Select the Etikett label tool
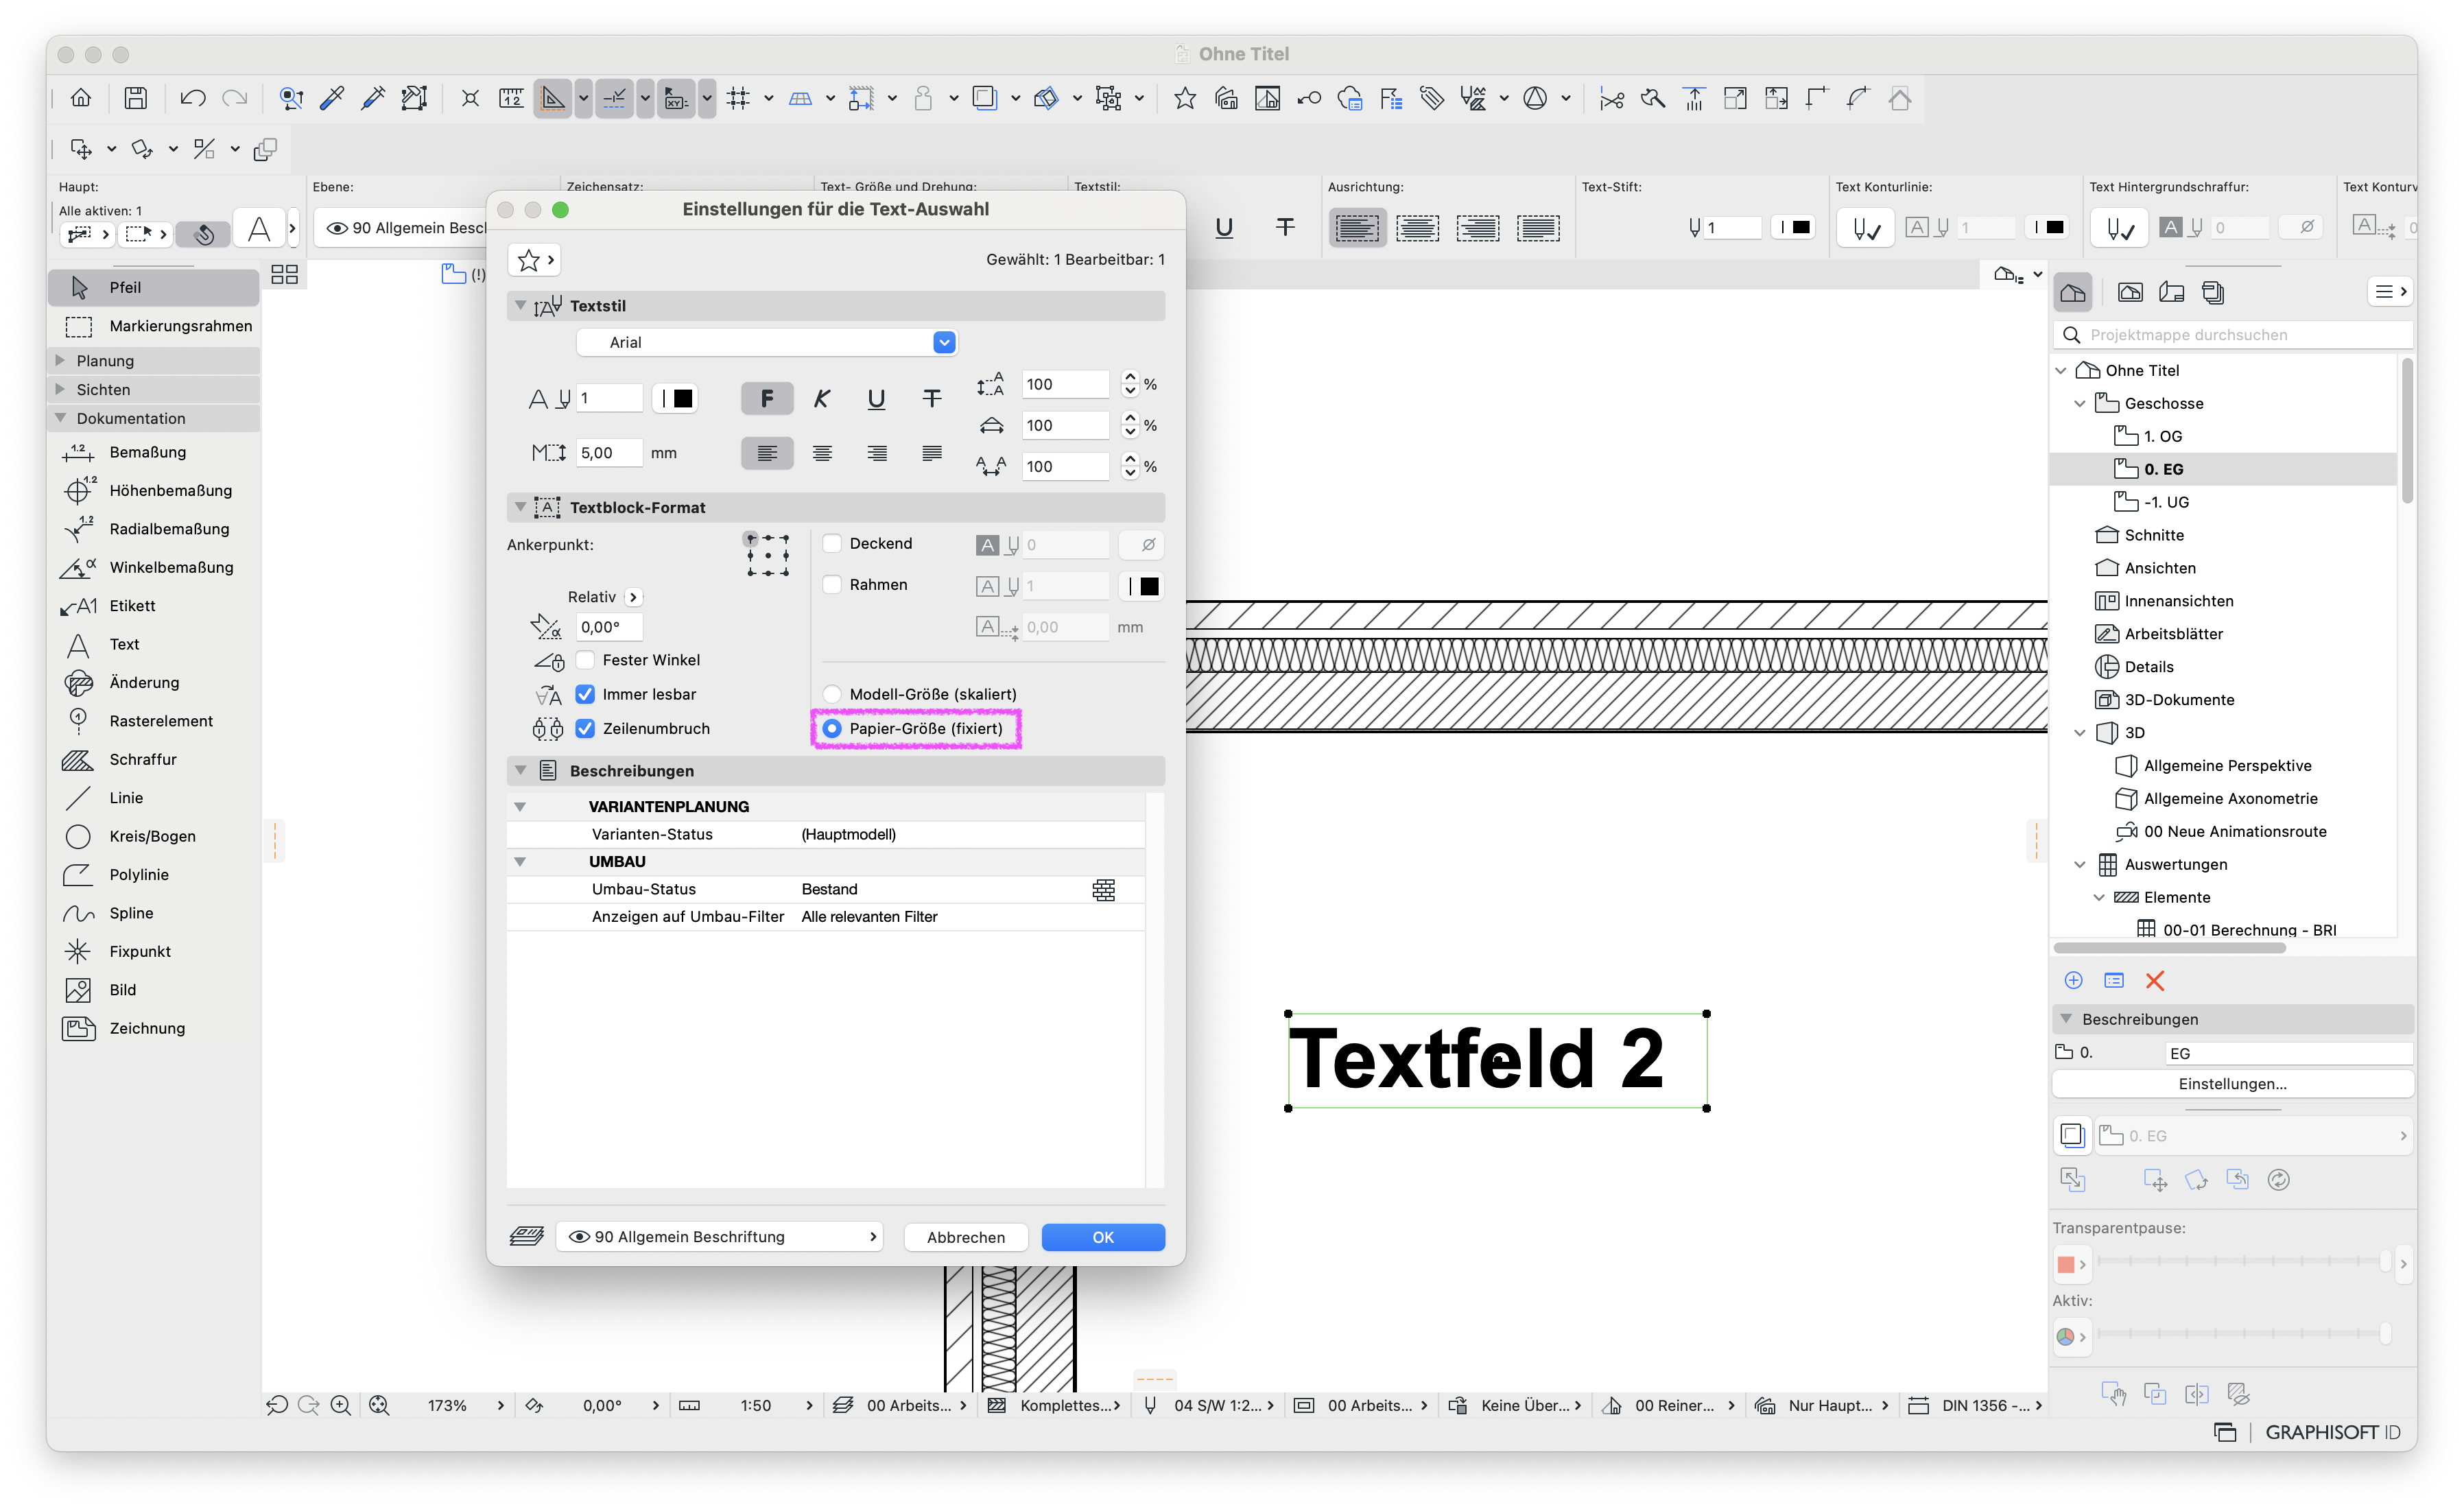The height and width of the screenshot is (1509, 2464). pyautogui.click(x=153, y=606)
